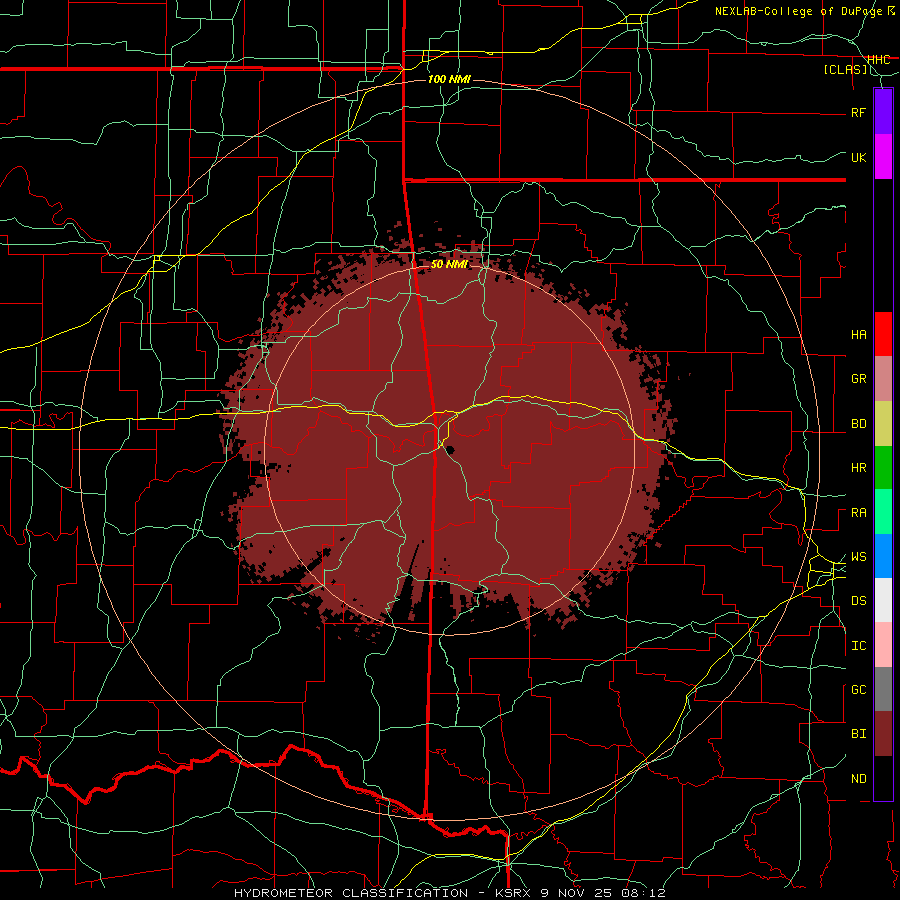Select the WS legend label
The image size is (900, 900).
click(858, 557)
